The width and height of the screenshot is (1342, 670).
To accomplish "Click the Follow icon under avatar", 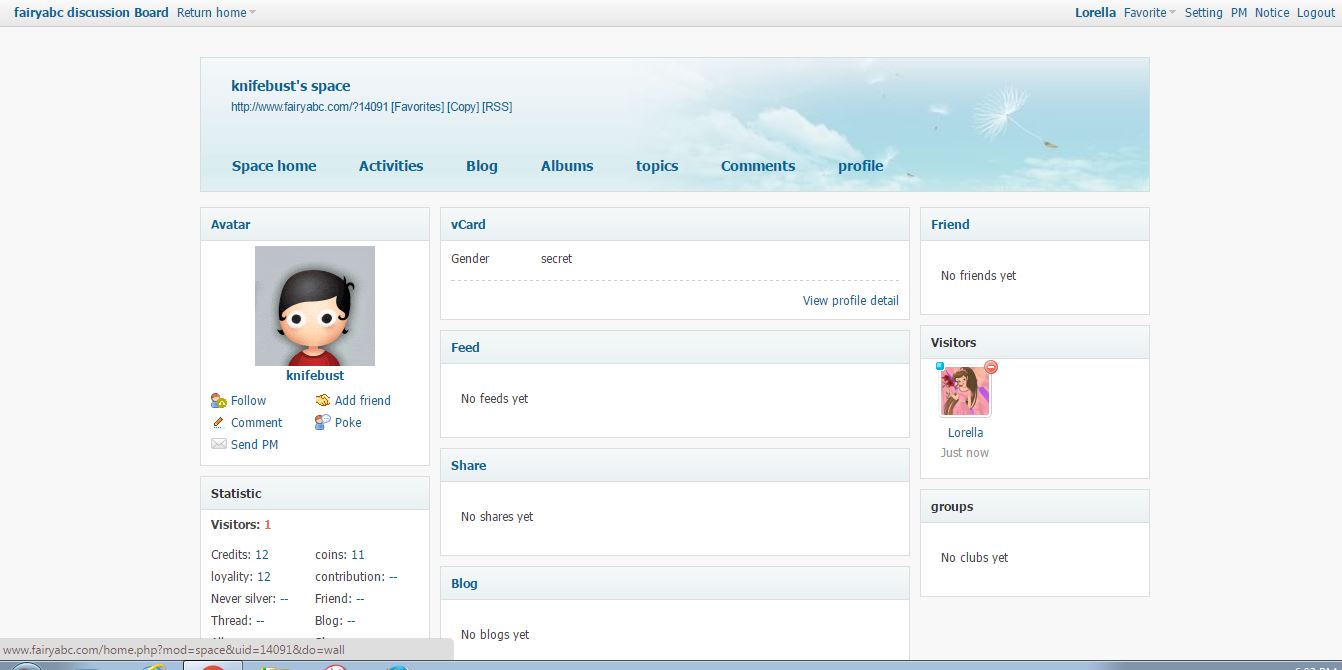I will click(218, 401).
